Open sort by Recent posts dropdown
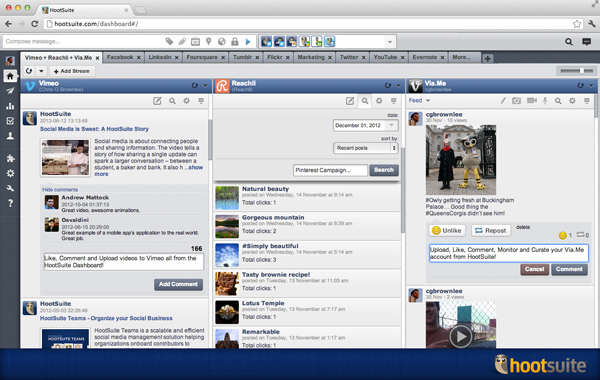The width and height of the screenshot is (600, 380). (x=365, y=148)
